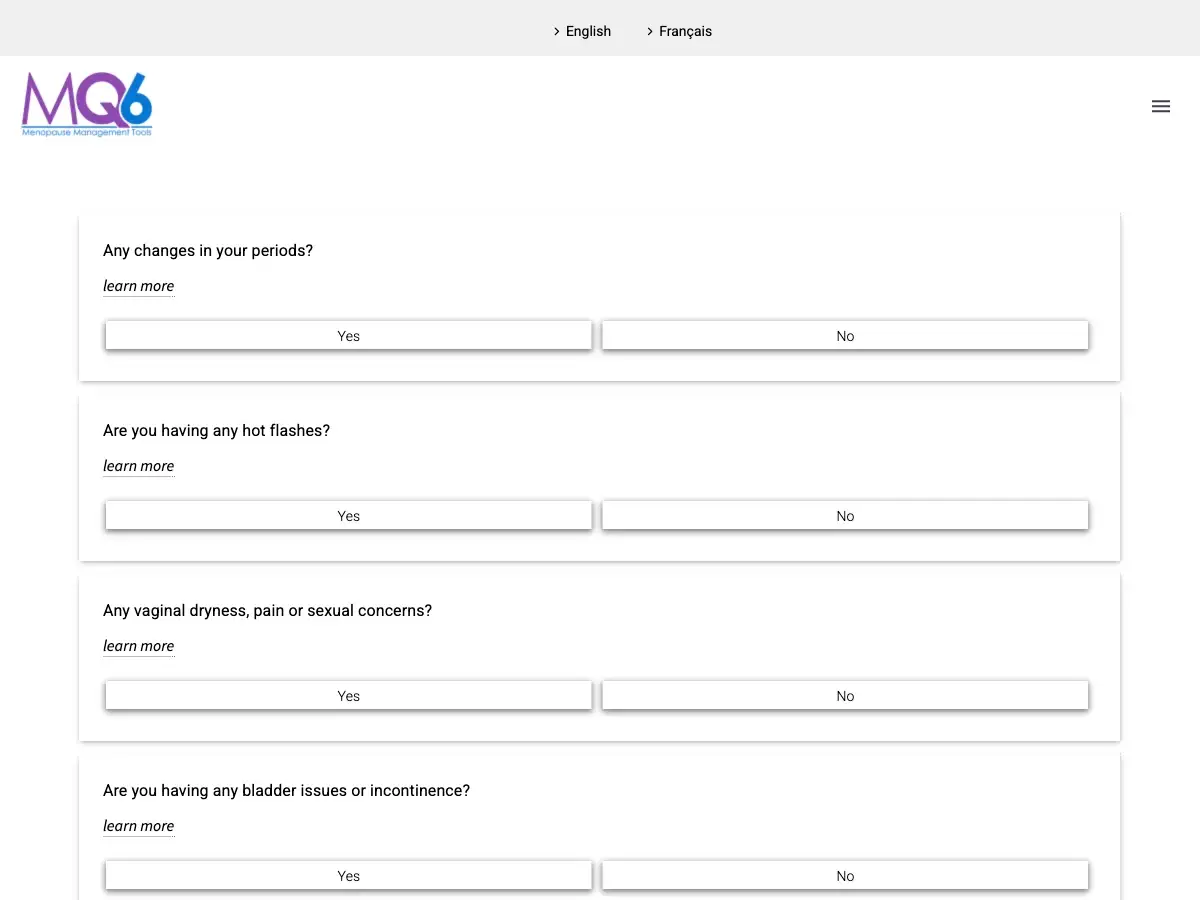
Task: Answer No to having hot flashes
Action: pos(845,516)
